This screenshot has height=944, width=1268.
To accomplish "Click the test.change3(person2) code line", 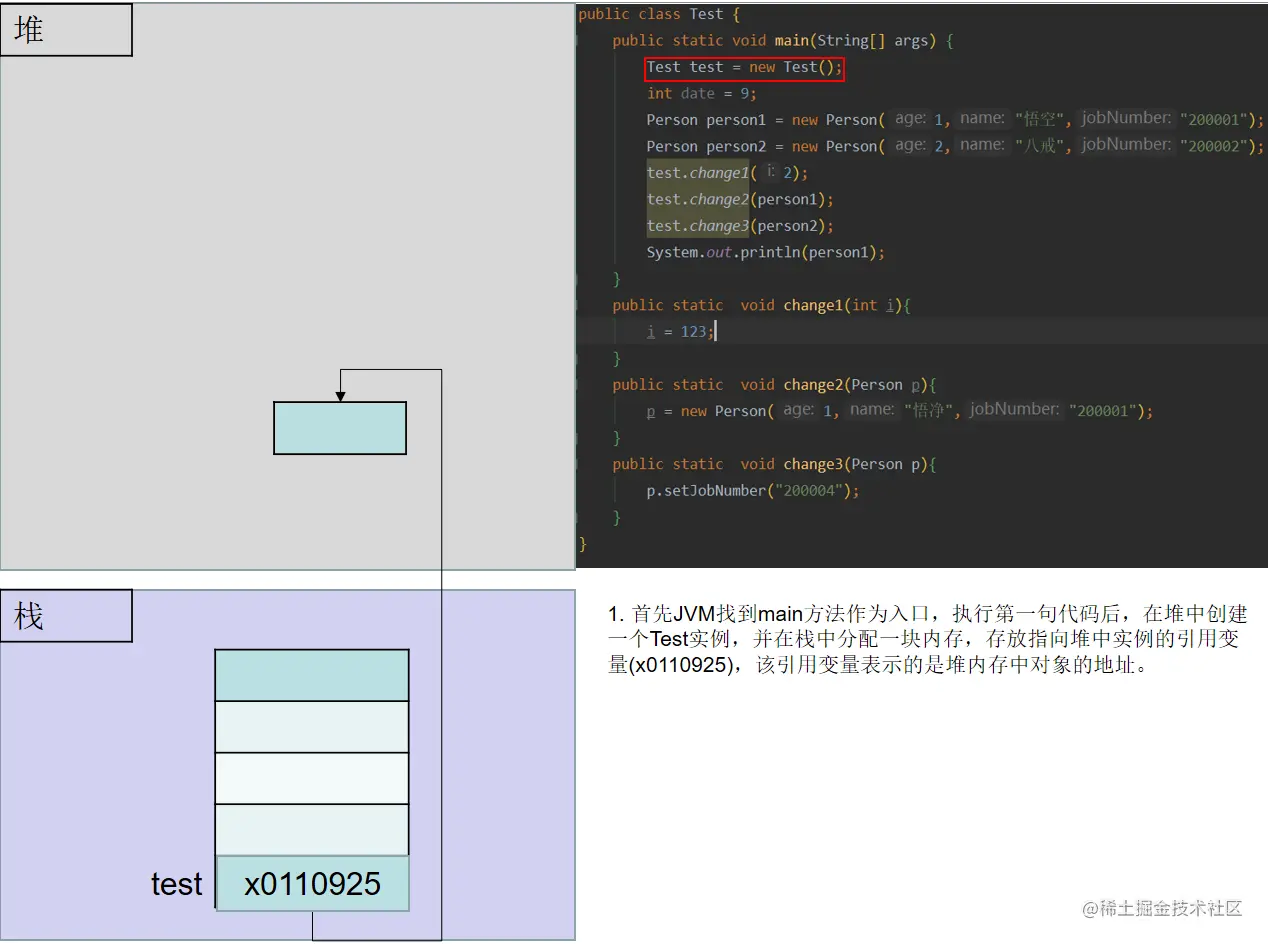I will [740, 225].
